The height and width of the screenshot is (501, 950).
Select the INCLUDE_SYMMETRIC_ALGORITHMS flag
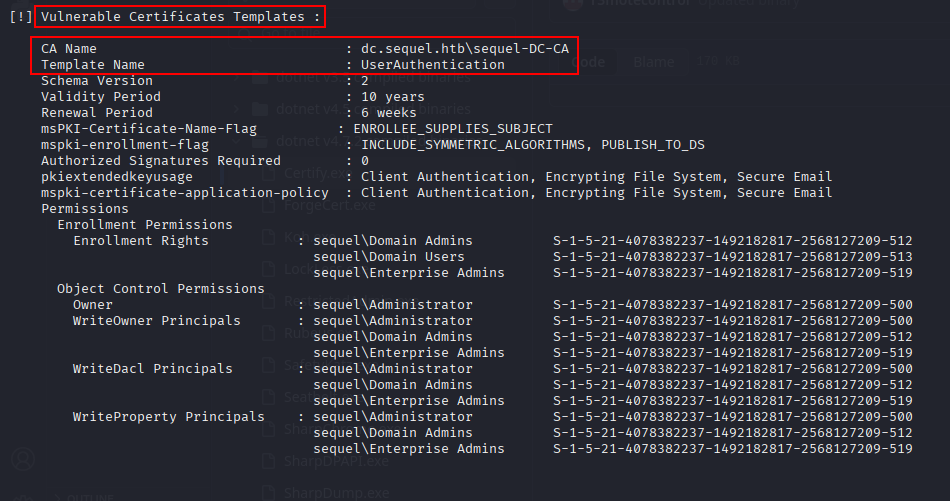point(473,145)
